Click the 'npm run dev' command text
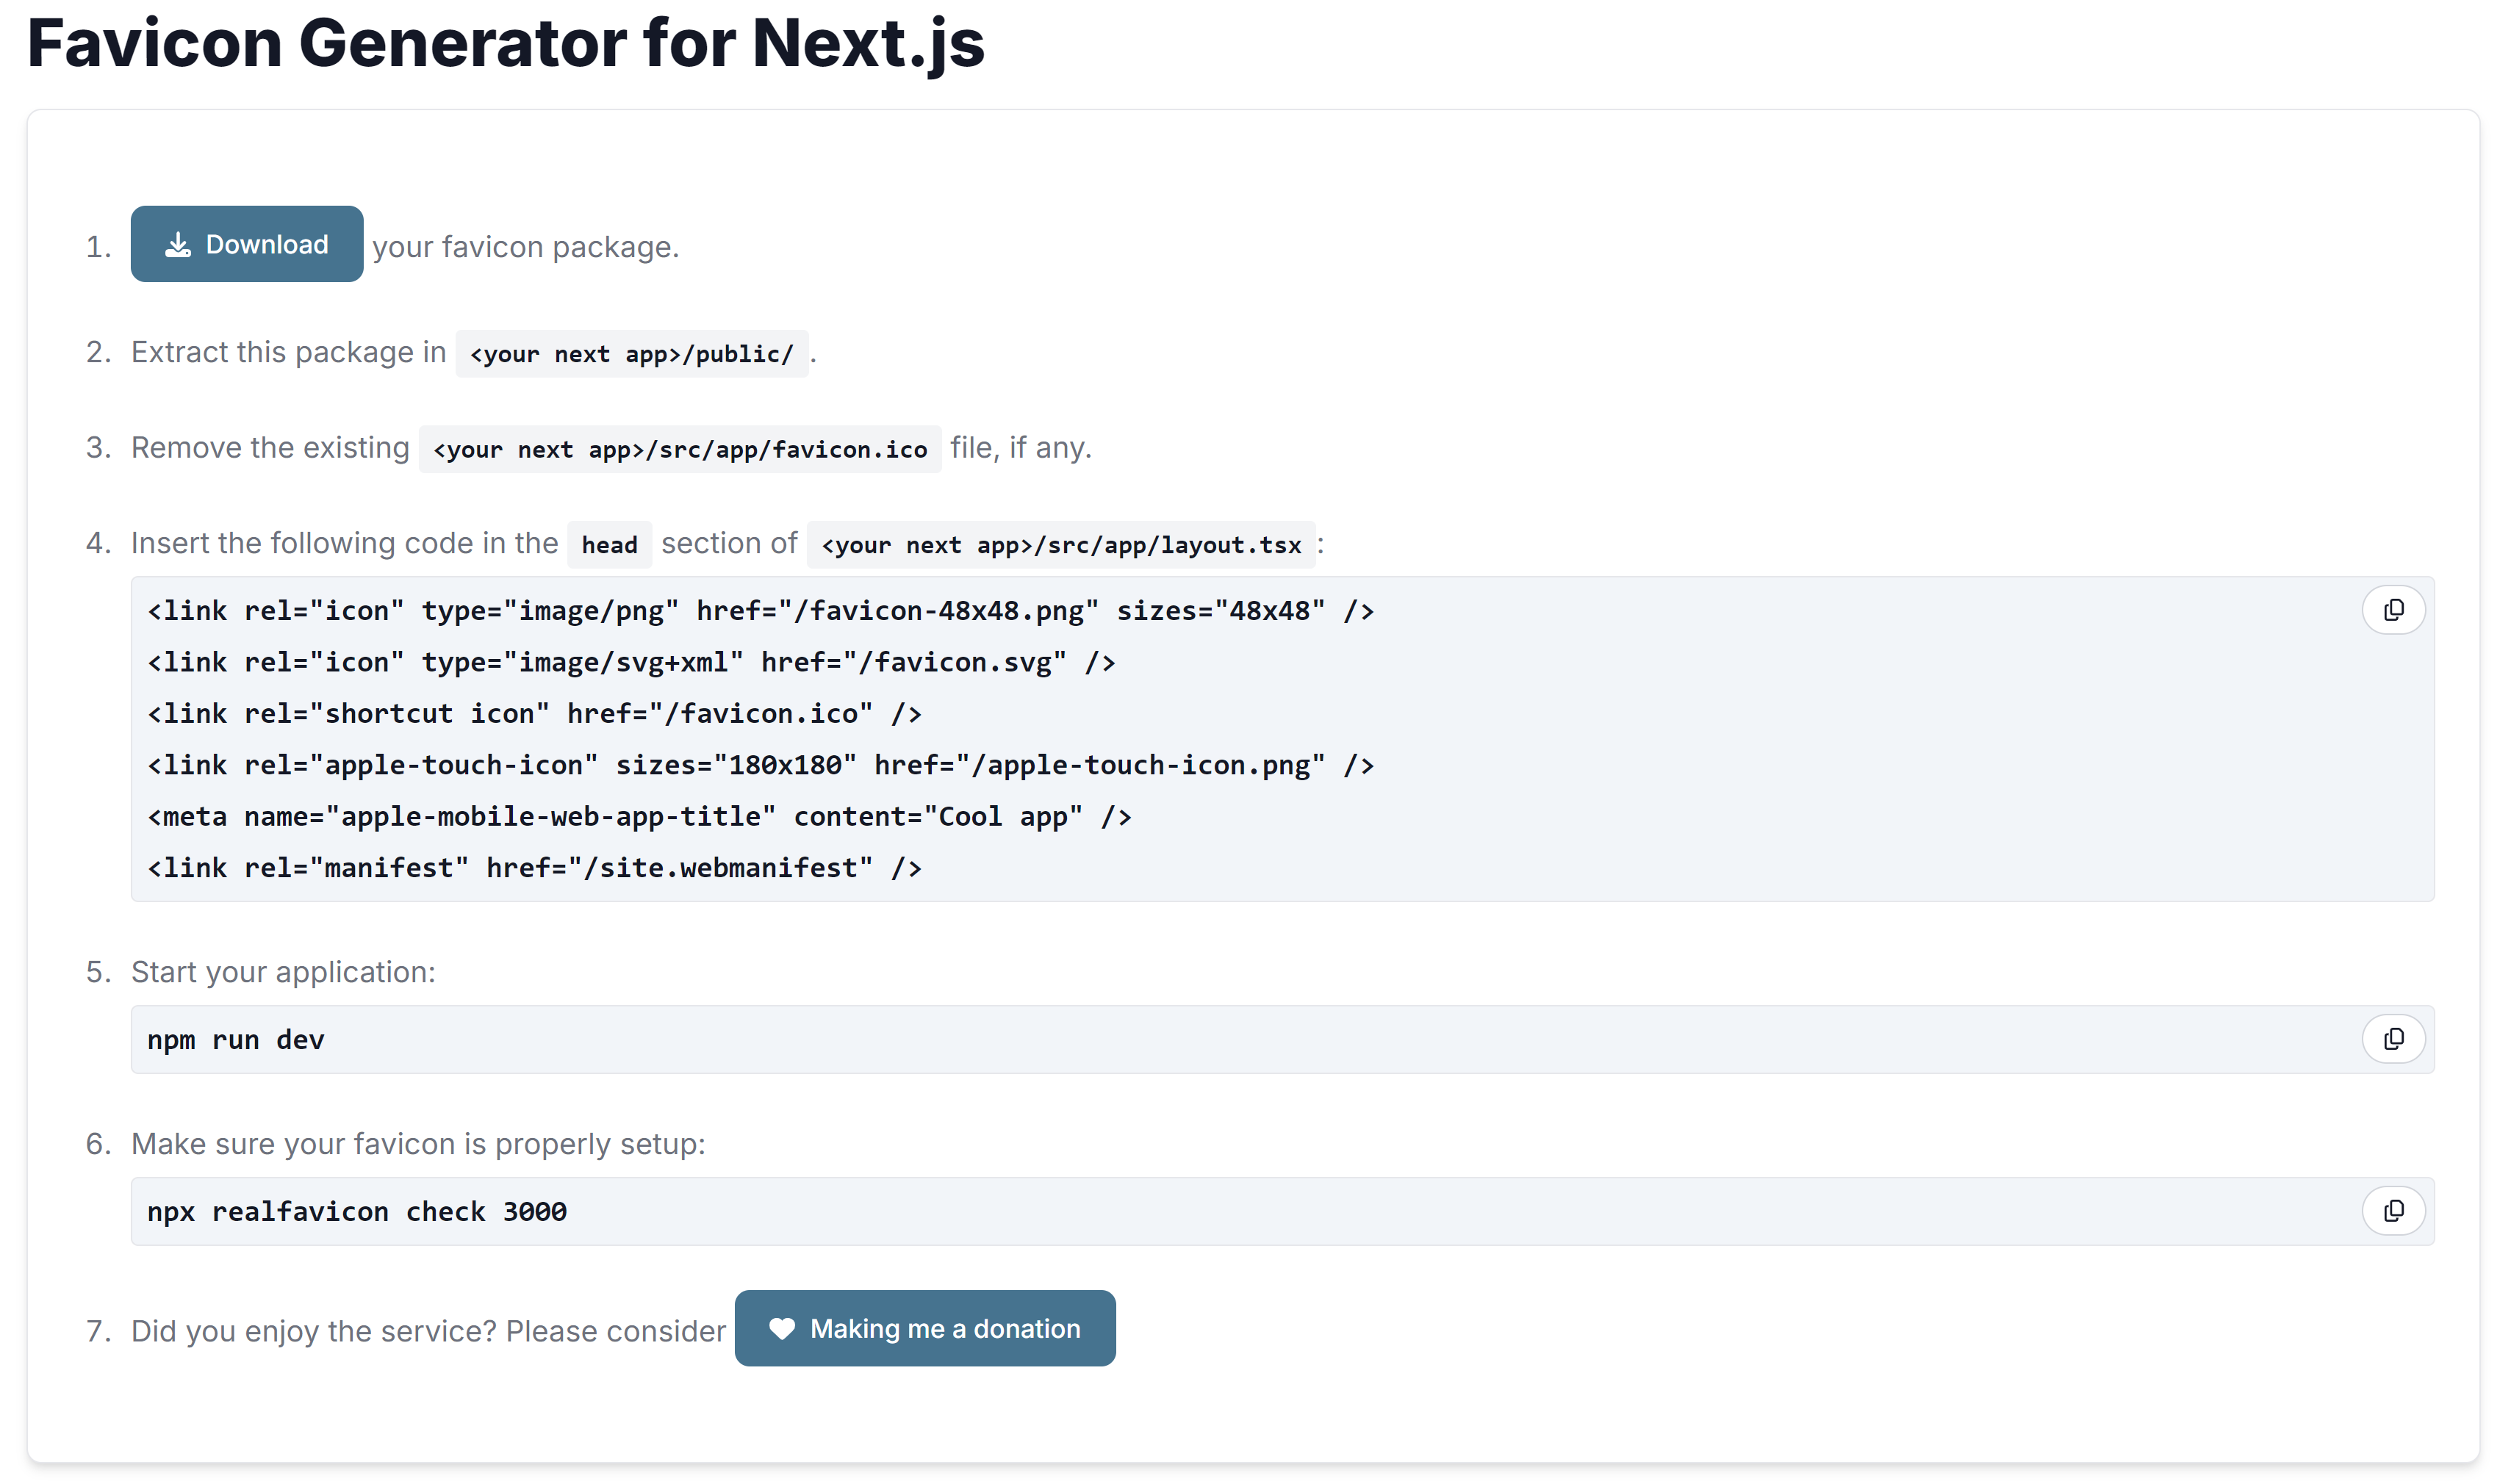2511x1484 pixels. (236, 1040)
